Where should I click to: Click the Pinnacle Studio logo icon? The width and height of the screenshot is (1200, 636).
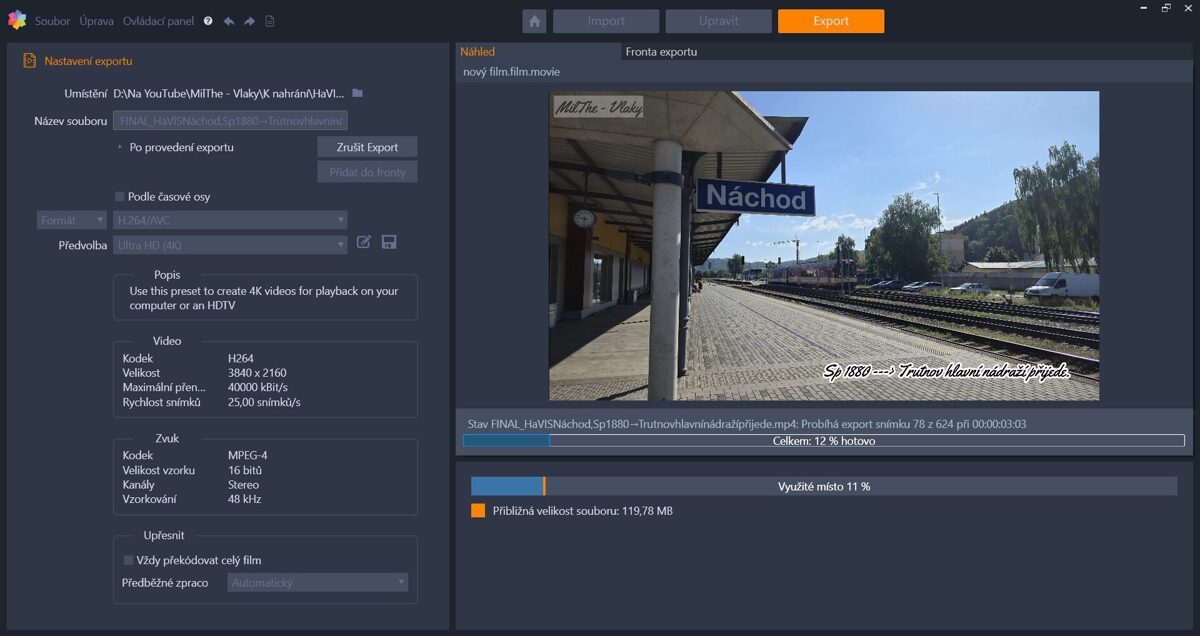pos(16,20)
